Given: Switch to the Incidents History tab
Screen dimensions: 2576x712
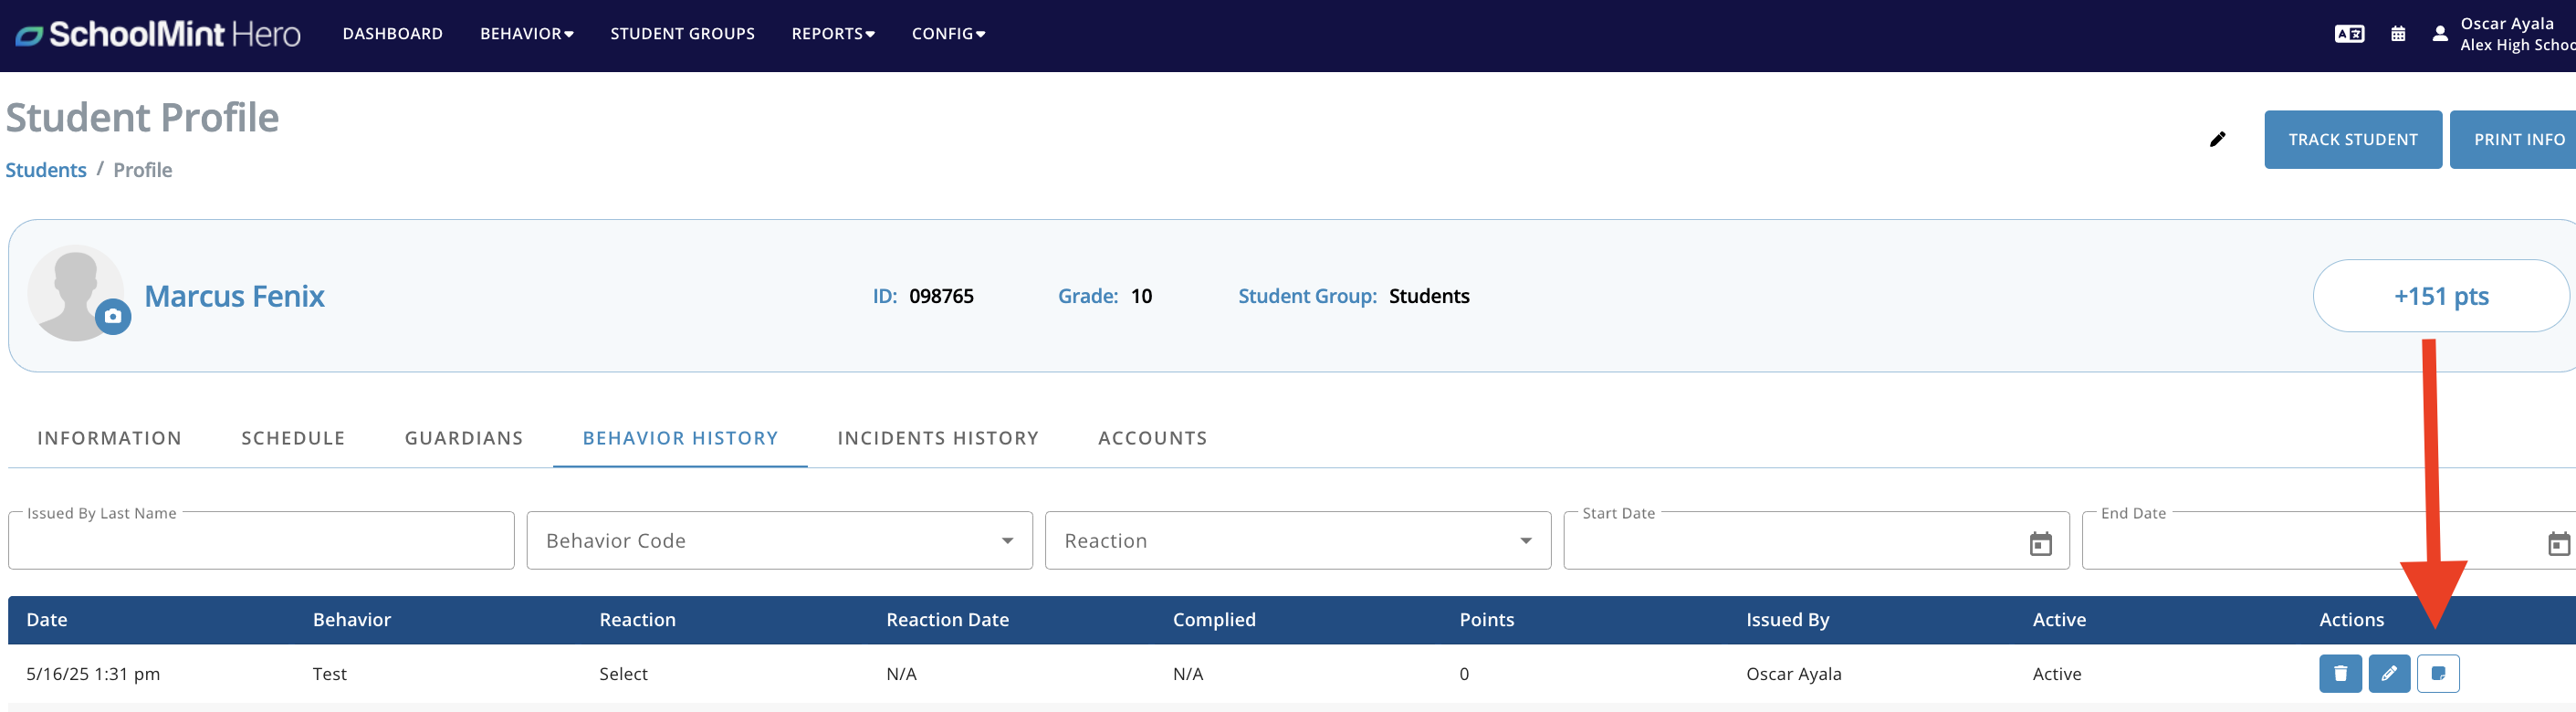Looking at the screenshot, I should [x=938, y=438].
